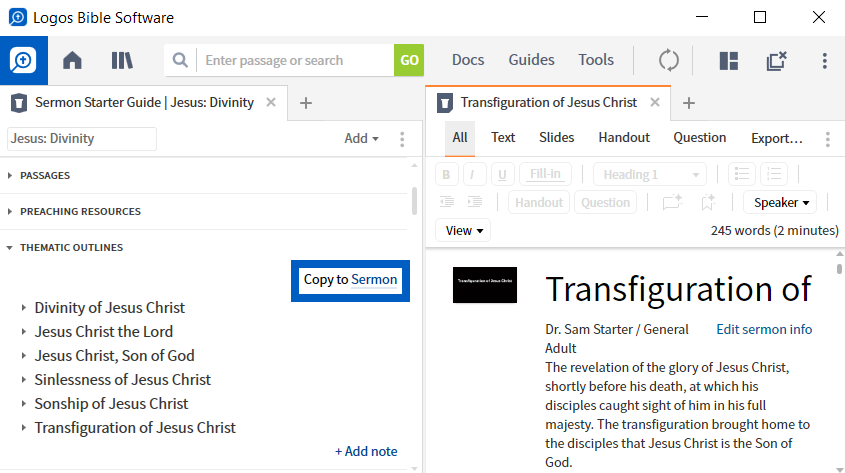This screenshot has width=845, height=473.
Task: Switch to the Slides view tab
Action: coord(556,138)
